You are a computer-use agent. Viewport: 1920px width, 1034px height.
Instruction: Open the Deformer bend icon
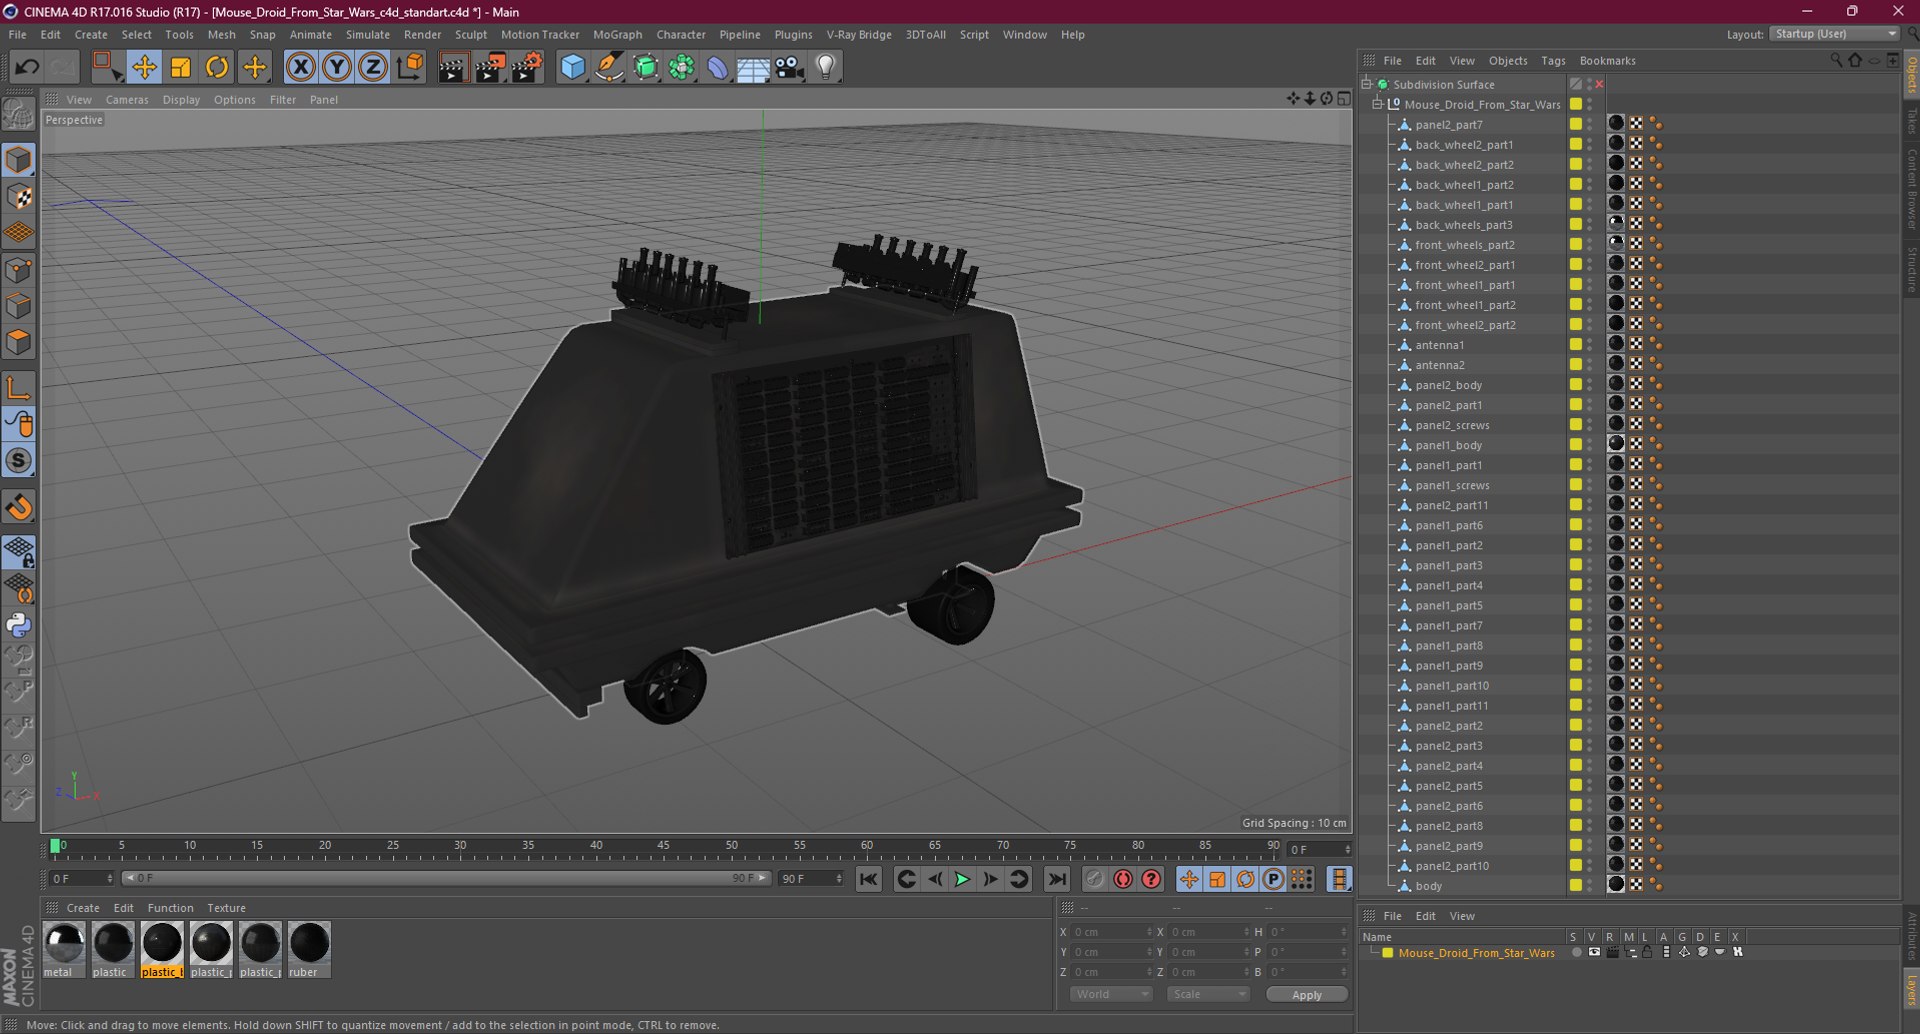[718, 67]
